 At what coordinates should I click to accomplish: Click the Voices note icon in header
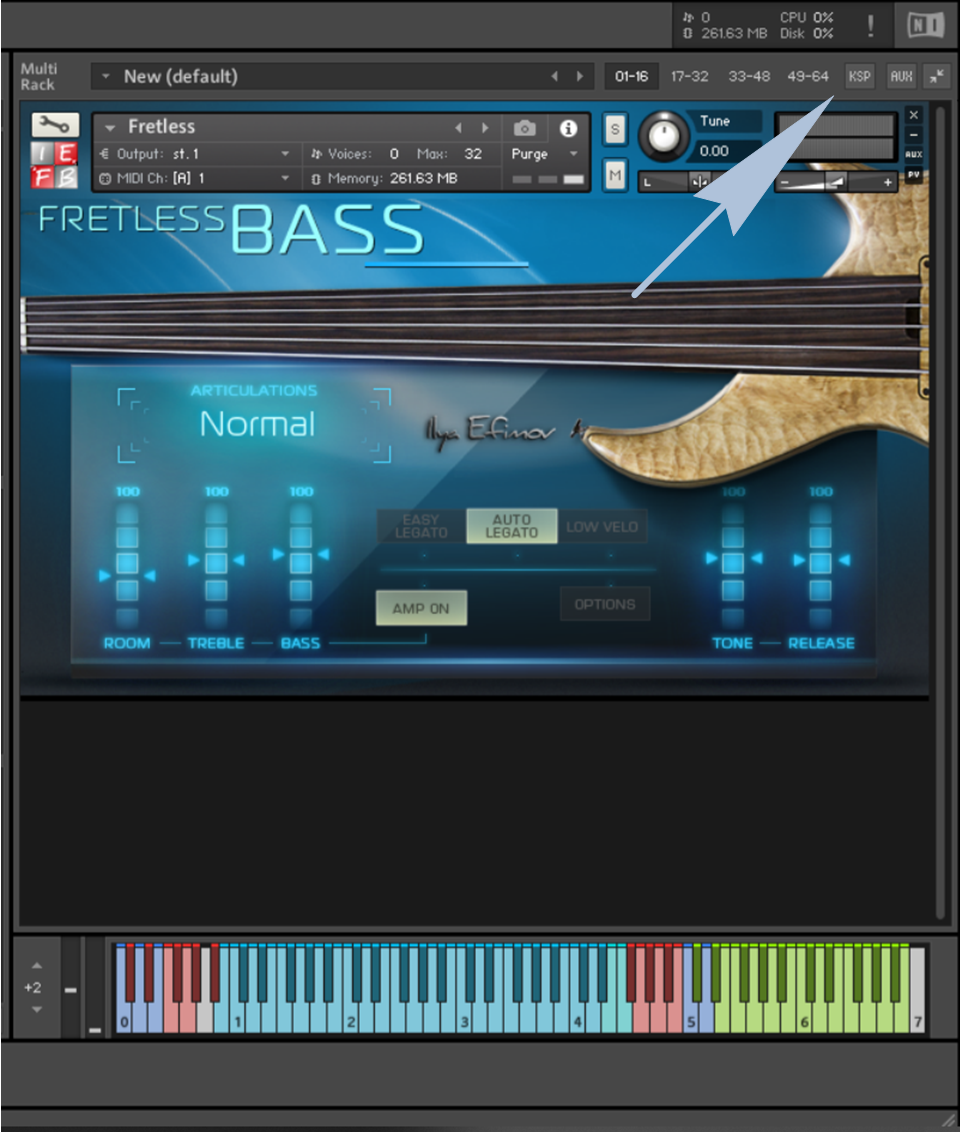tap(316, 154)
